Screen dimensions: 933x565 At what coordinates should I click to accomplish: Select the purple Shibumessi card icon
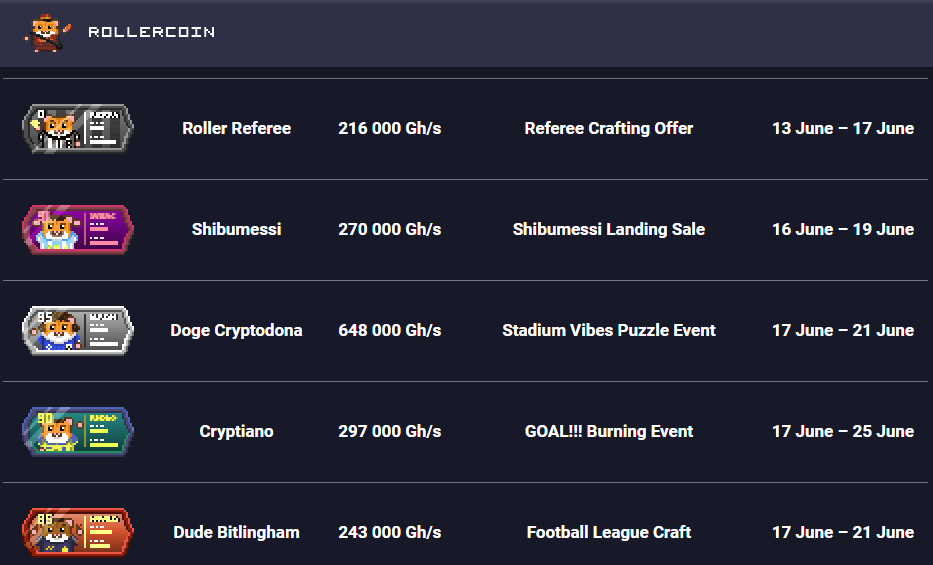[78, 230]
